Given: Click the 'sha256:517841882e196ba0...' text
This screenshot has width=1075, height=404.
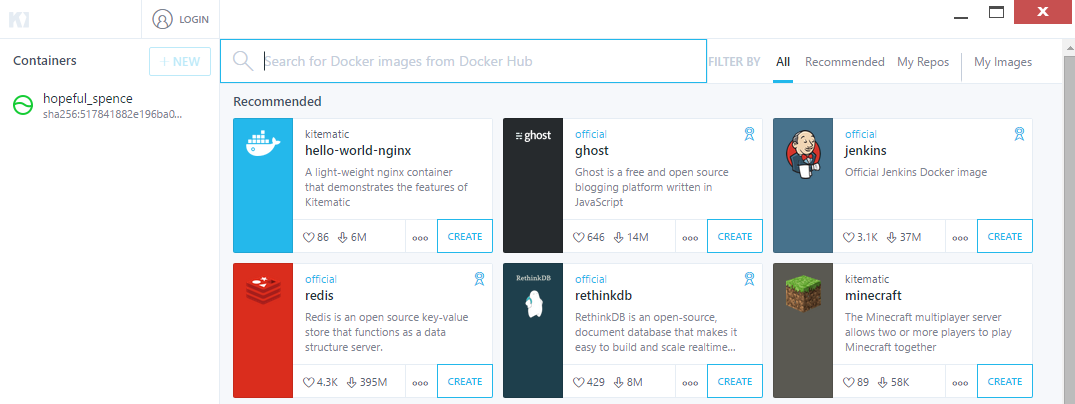Looking at the screenshot, I should 112,114.
